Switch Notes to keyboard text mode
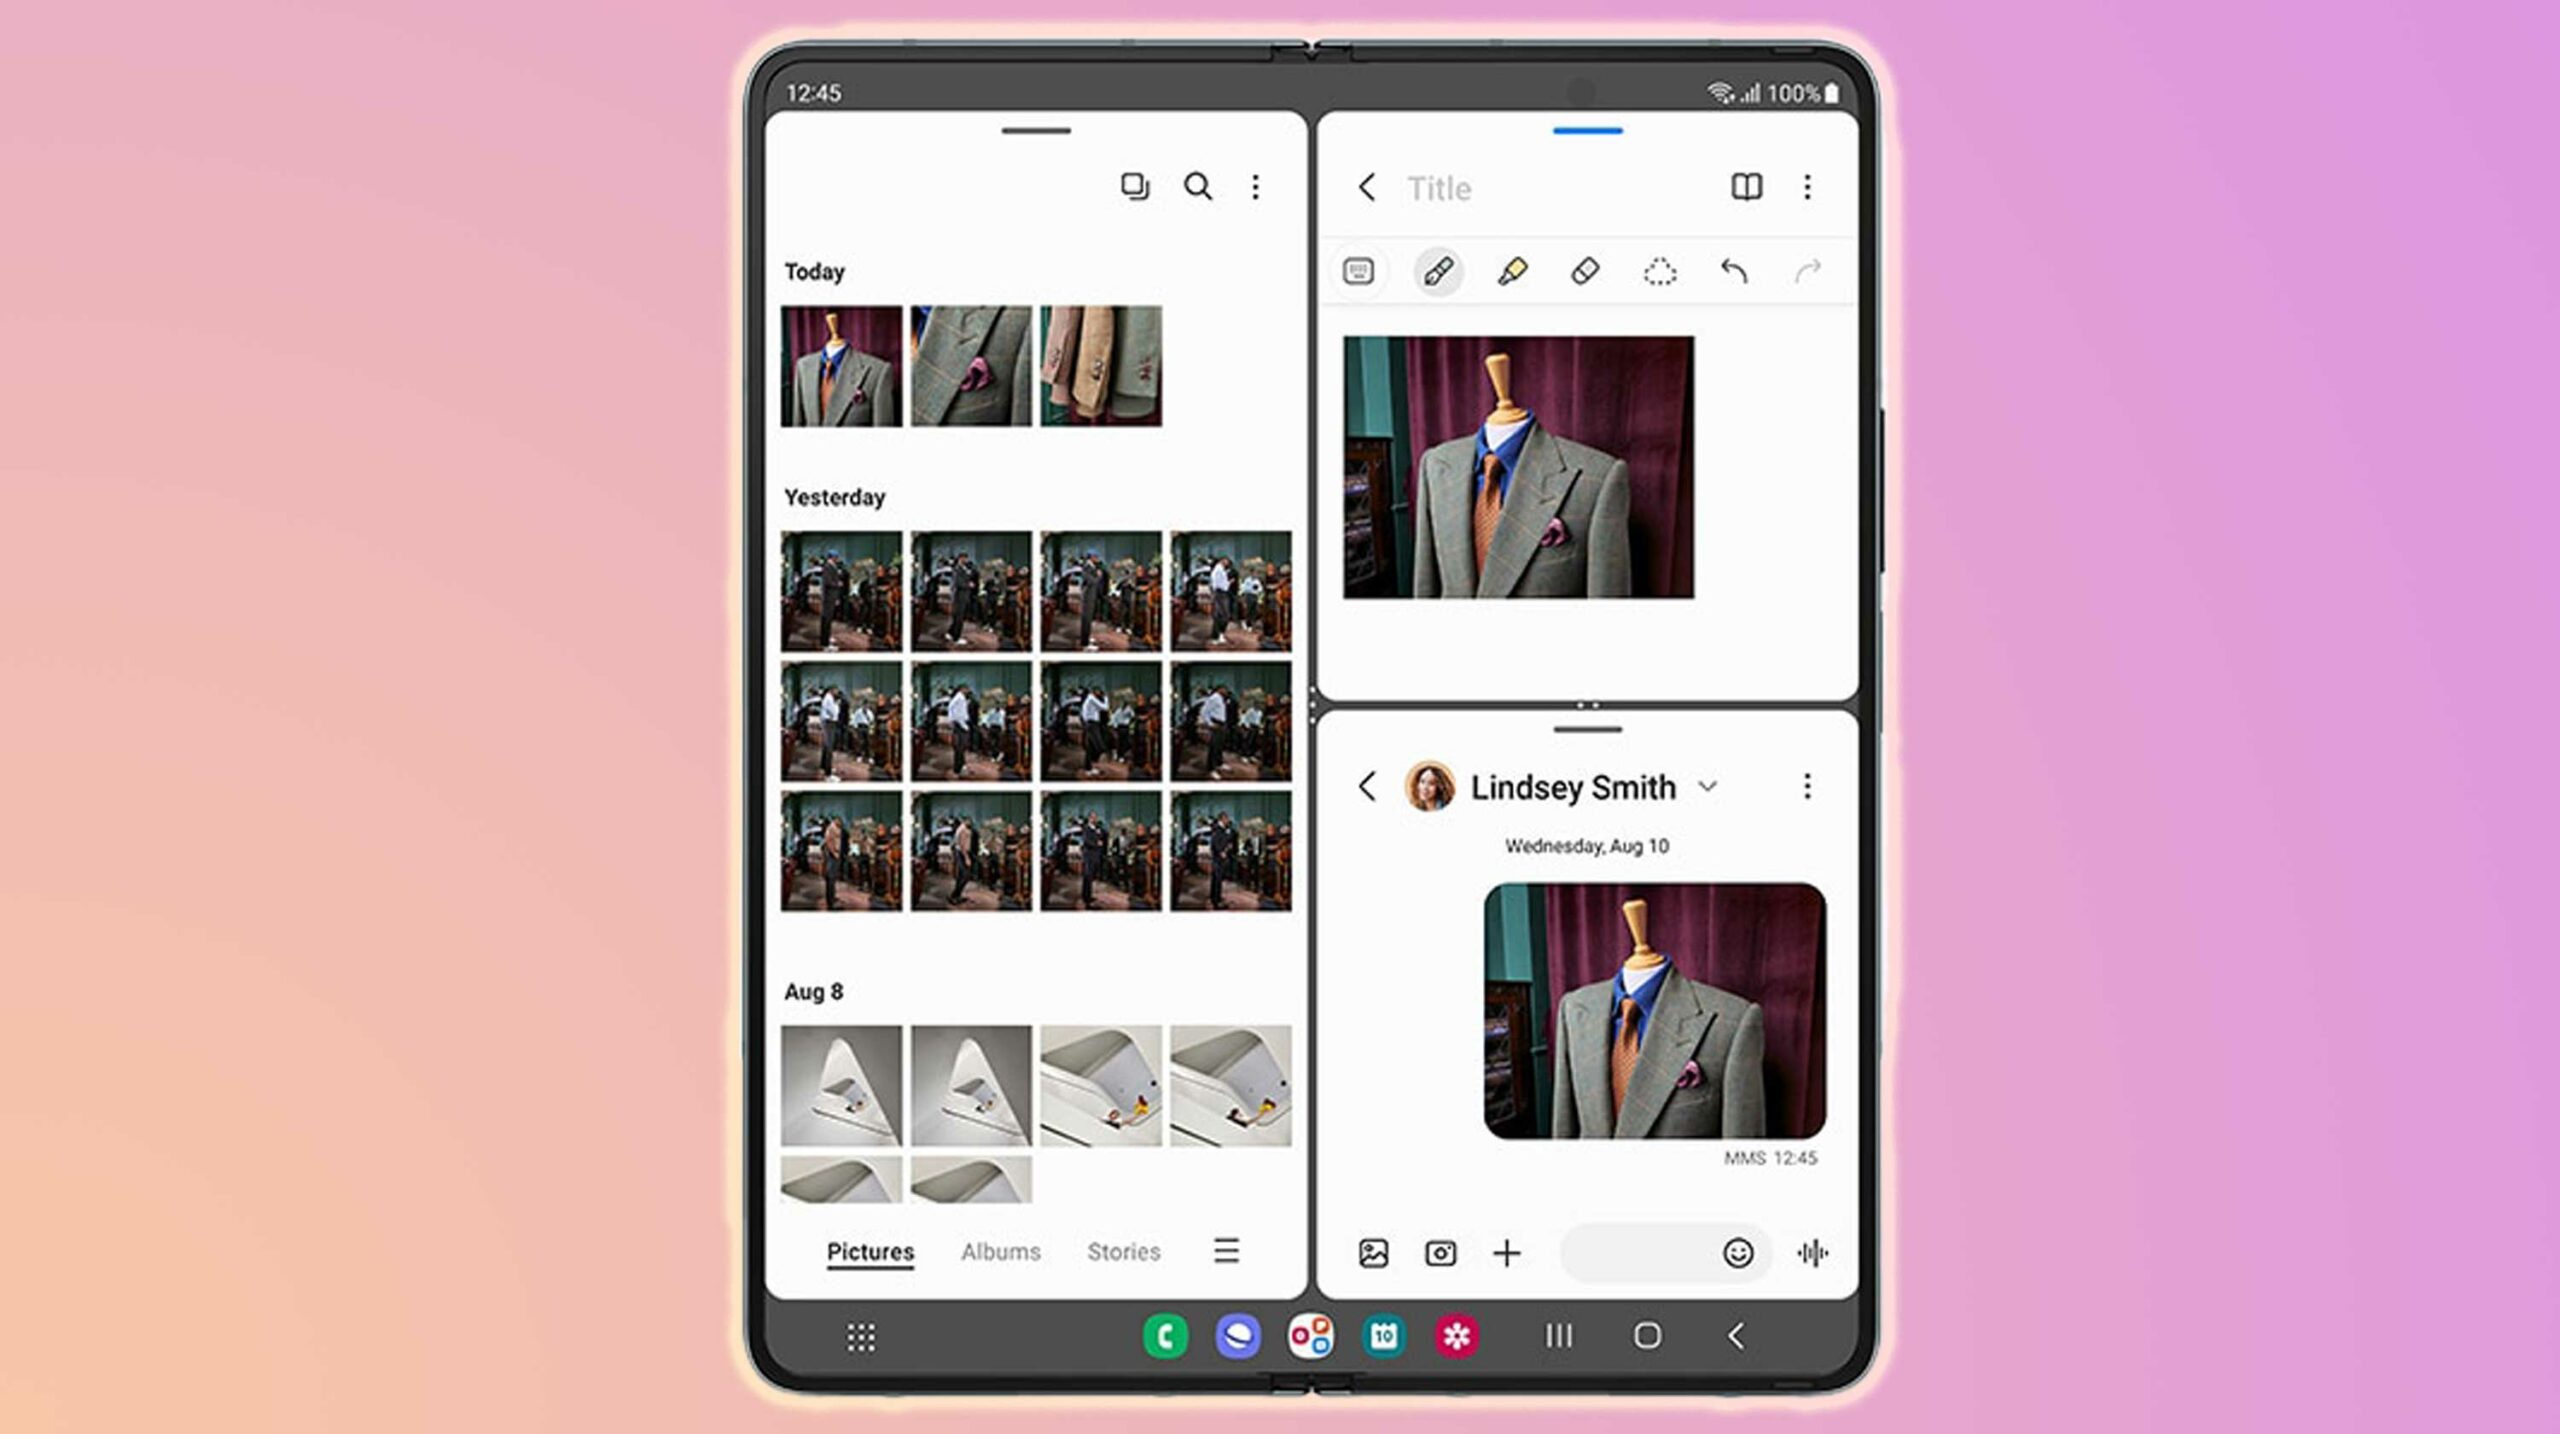This screenshot has height=1434, width=2560. click(x=1358, y=272)
